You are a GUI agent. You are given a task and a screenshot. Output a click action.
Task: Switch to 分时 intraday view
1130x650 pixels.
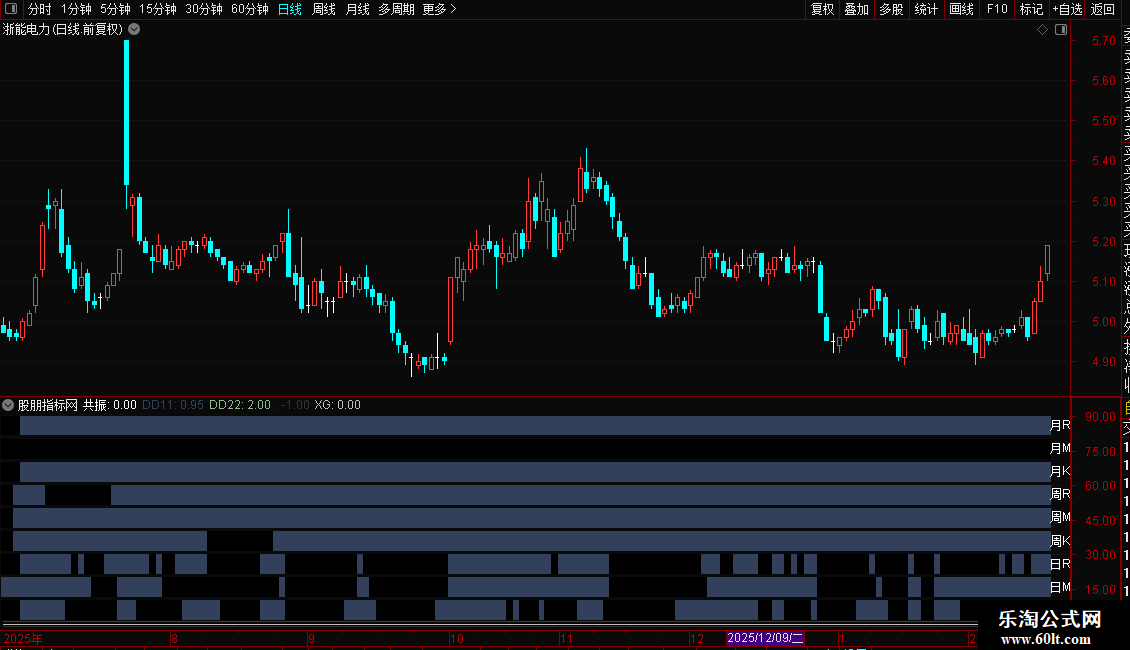pos(40,9)
